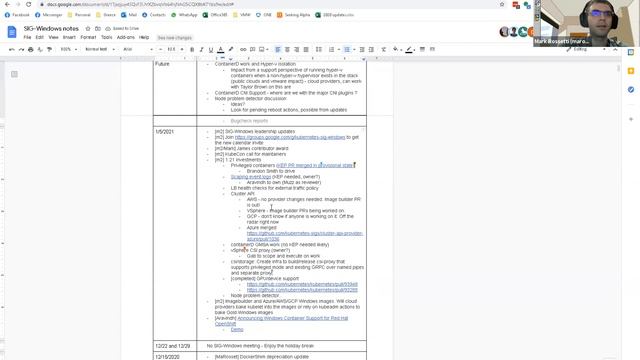Click the Add comment icon
This screenshot has height=360, width=640.
[253, 49]
